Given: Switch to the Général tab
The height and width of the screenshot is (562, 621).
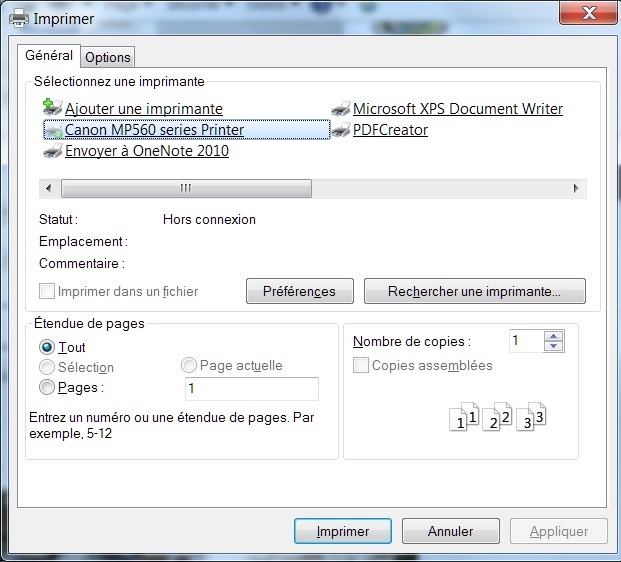Looking at the screenshot, I should (49, 55).
